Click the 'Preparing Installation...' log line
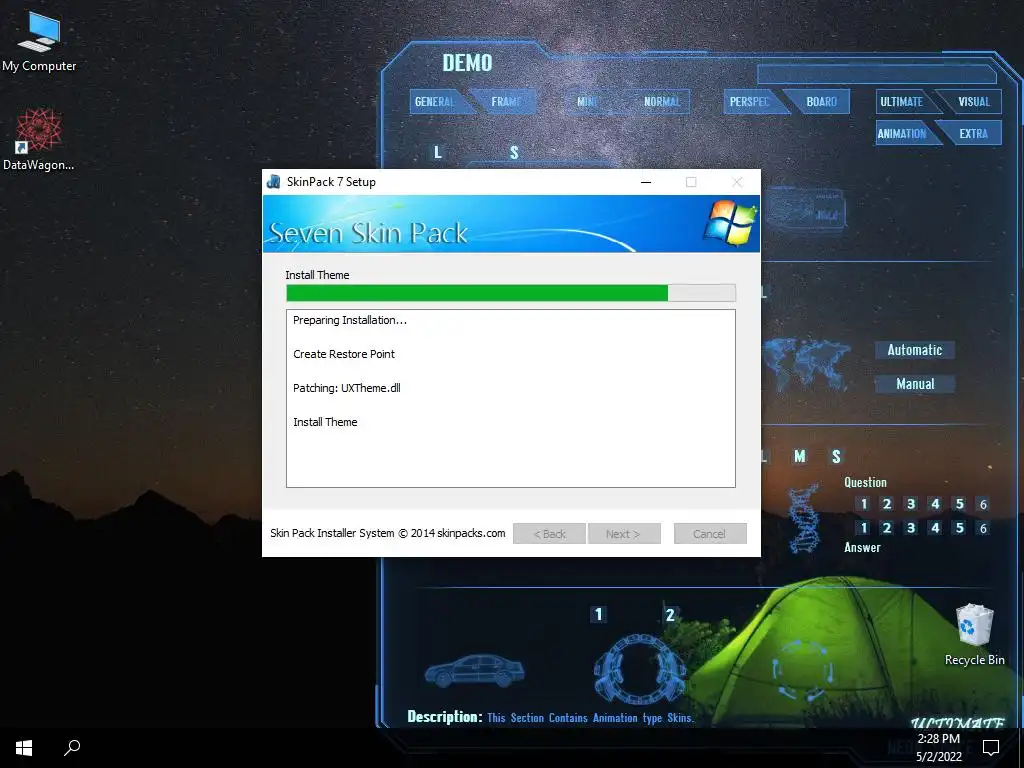The image size is (1024, 768). (x=349, y=320)
